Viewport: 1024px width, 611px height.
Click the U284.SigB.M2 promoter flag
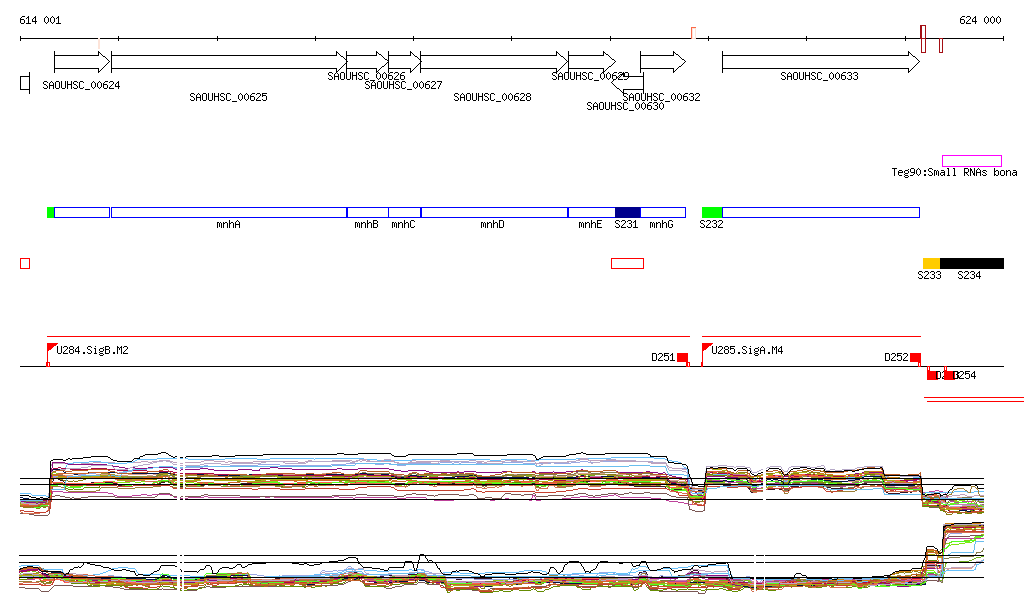(x=52, y=349)
